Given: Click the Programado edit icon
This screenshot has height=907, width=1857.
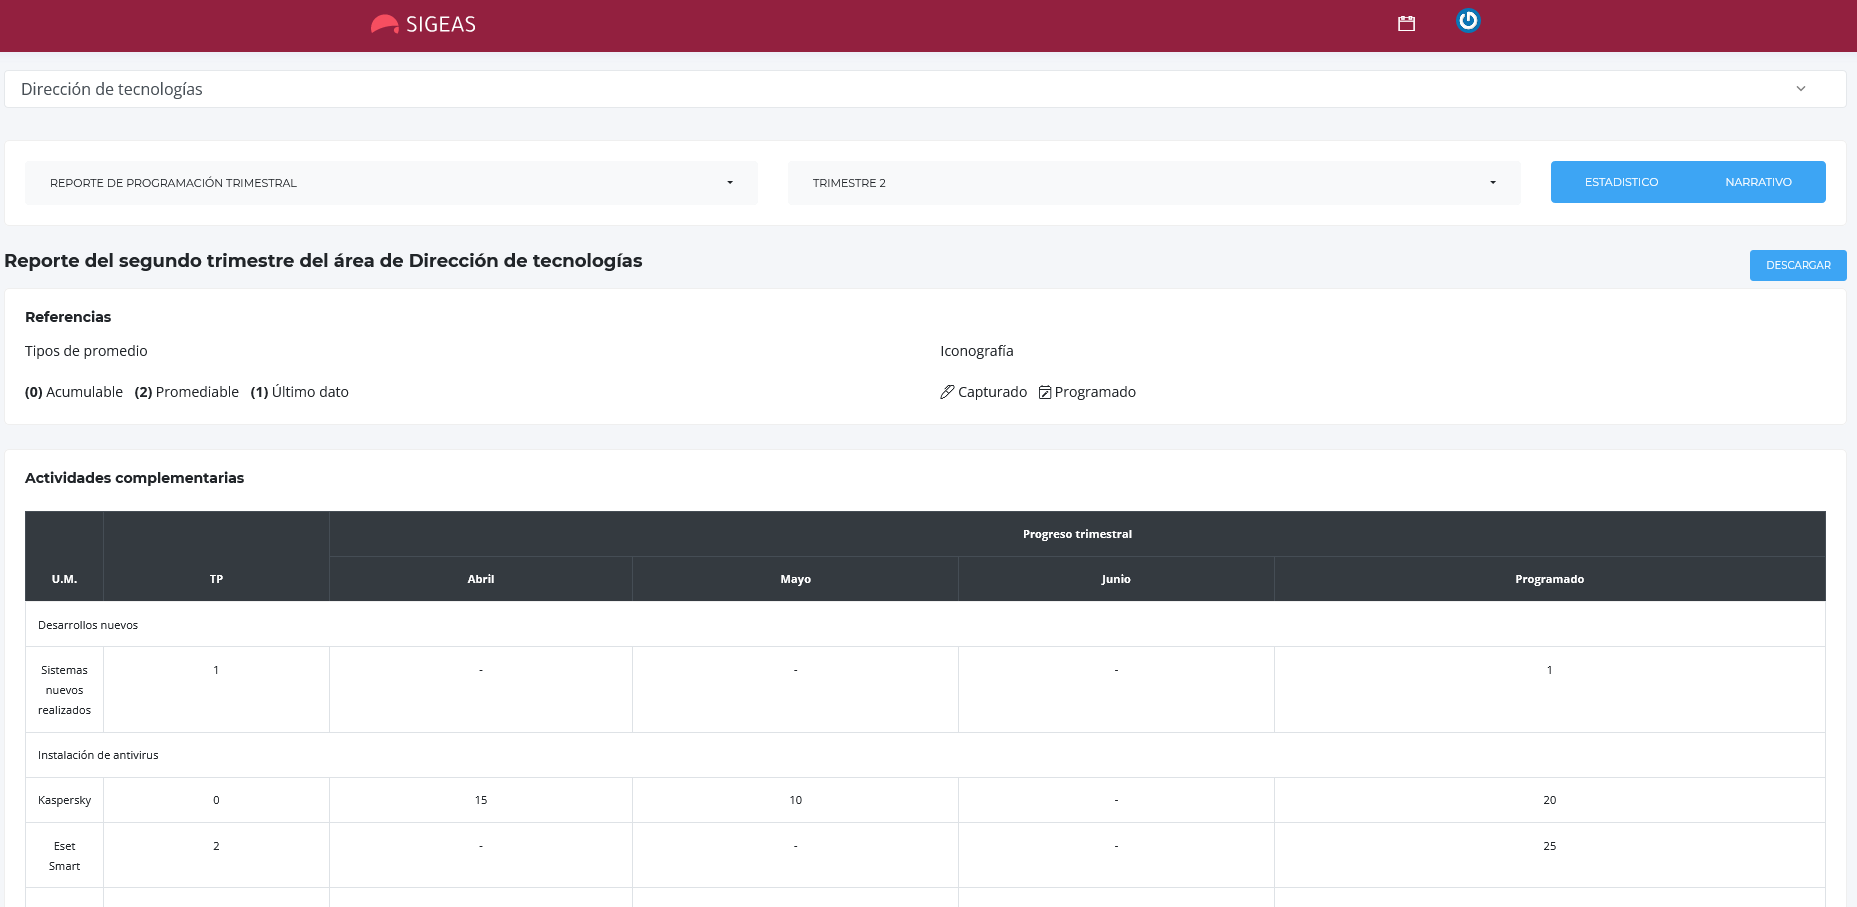Looking at the screenshot, I should [x=1045, y=392].
